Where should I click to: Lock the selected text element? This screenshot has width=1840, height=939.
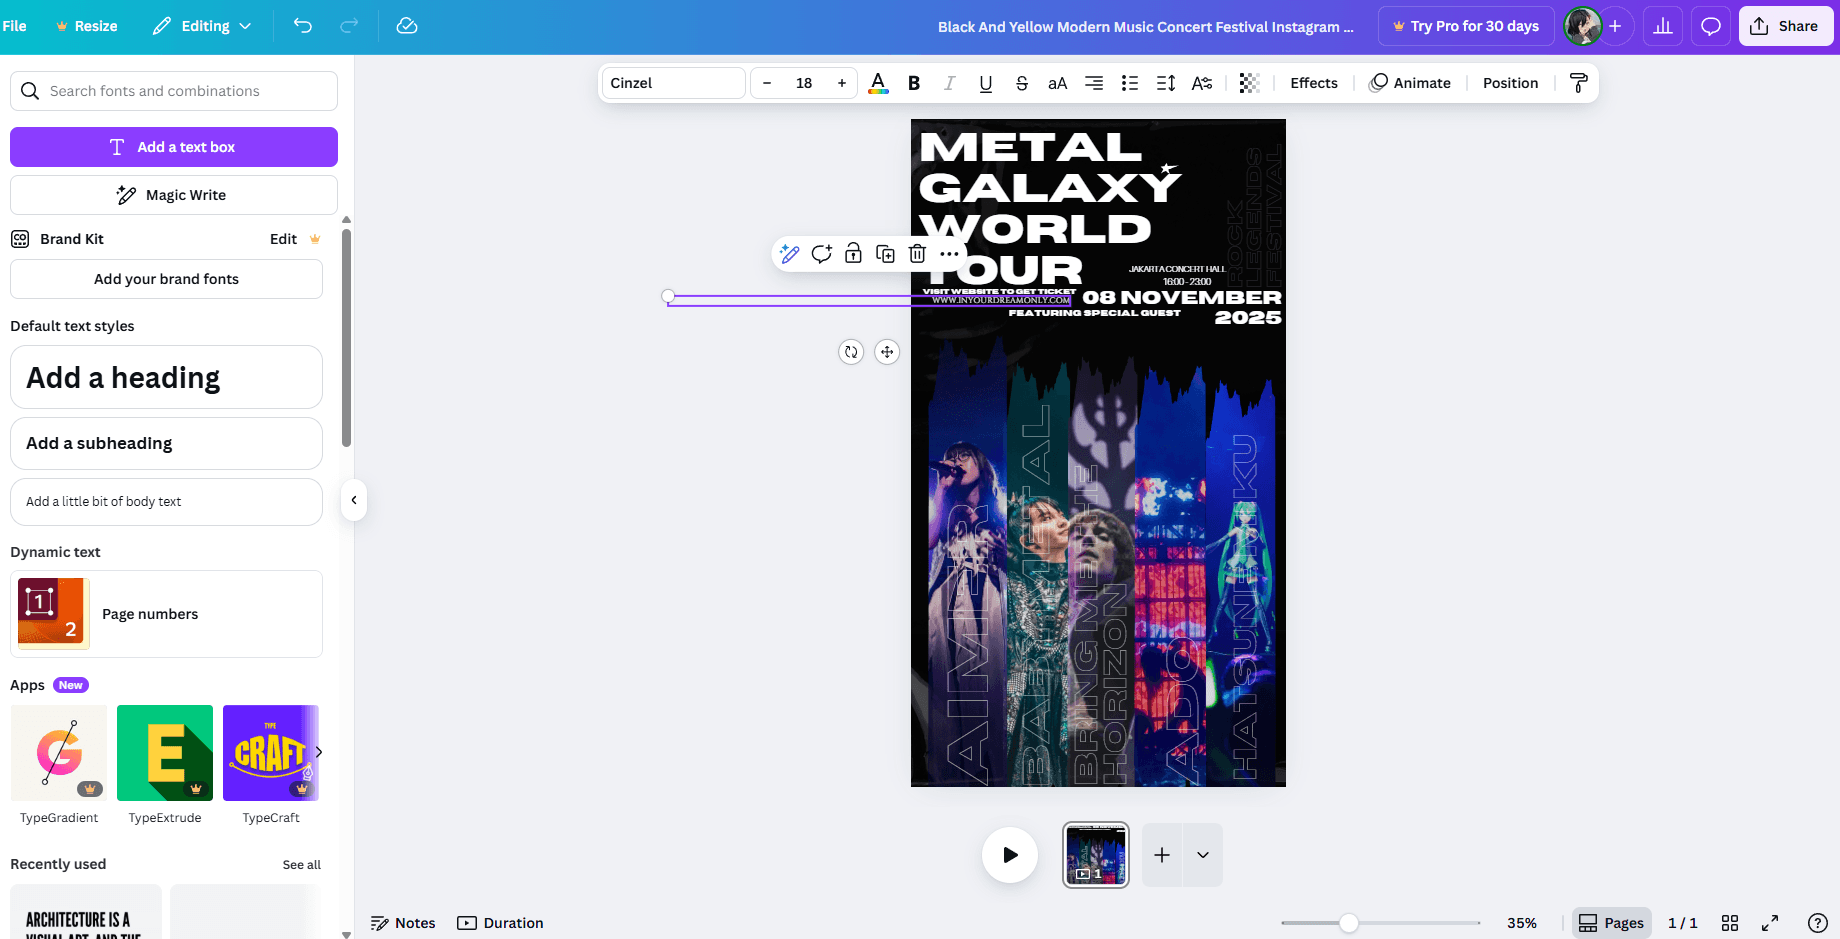(853, 254)
